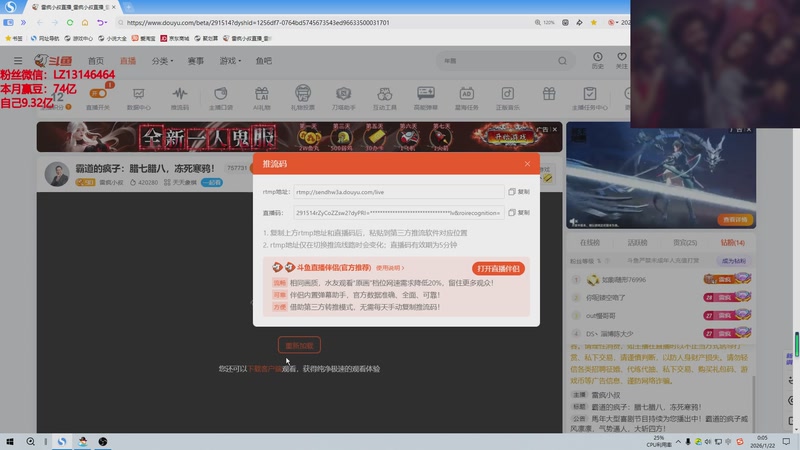Click the Windows Start button
Image resolution: width=800 pixels, height=450 pixels.
coord(10,441)
